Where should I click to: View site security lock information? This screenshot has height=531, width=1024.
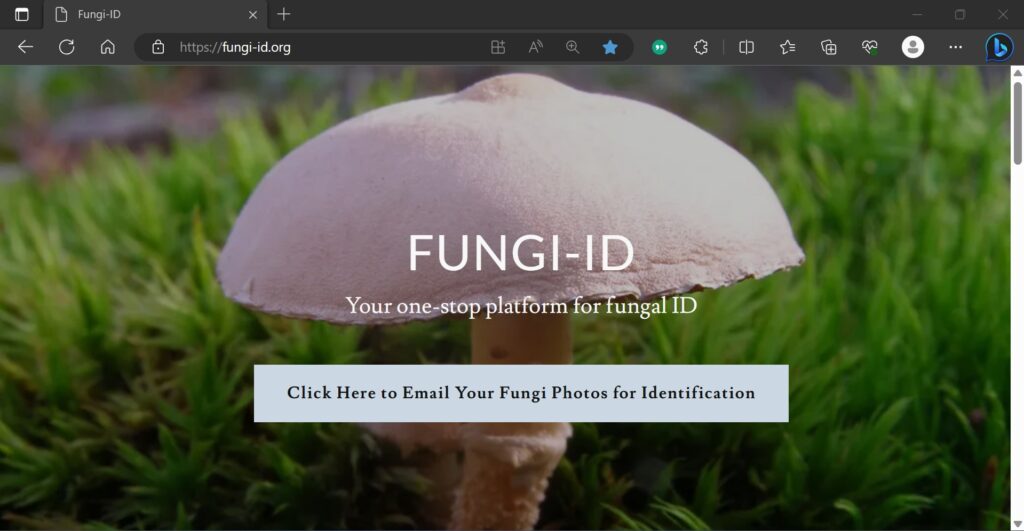tap(158, 47)
